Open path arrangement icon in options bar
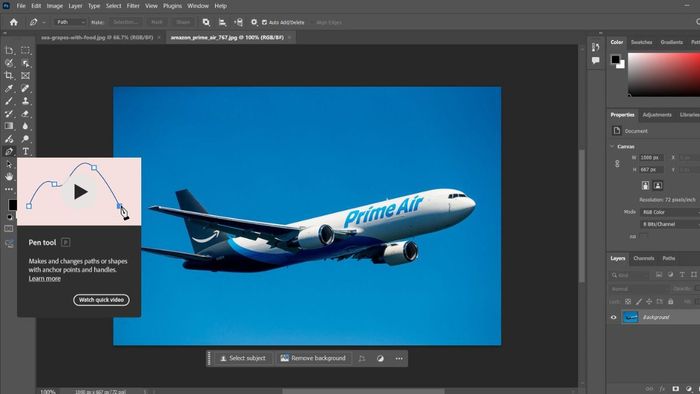This screenshot has height=394, width=700. pyautogui.click(x=238, y=22)
